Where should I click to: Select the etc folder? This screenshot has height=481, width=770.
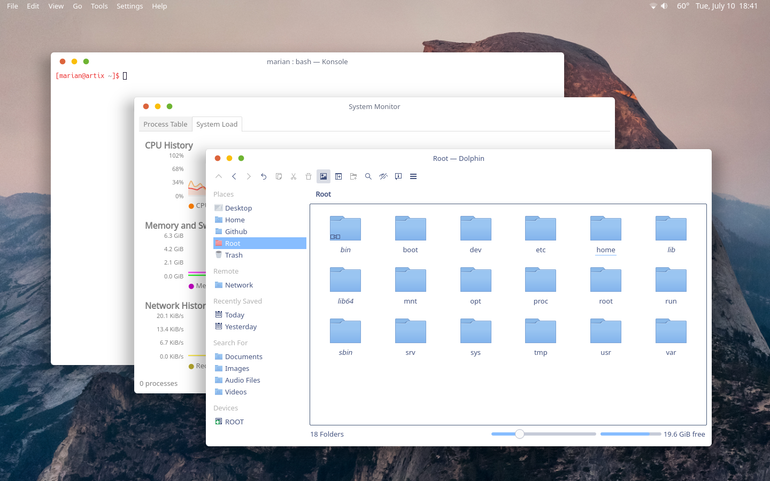[540, 235]
